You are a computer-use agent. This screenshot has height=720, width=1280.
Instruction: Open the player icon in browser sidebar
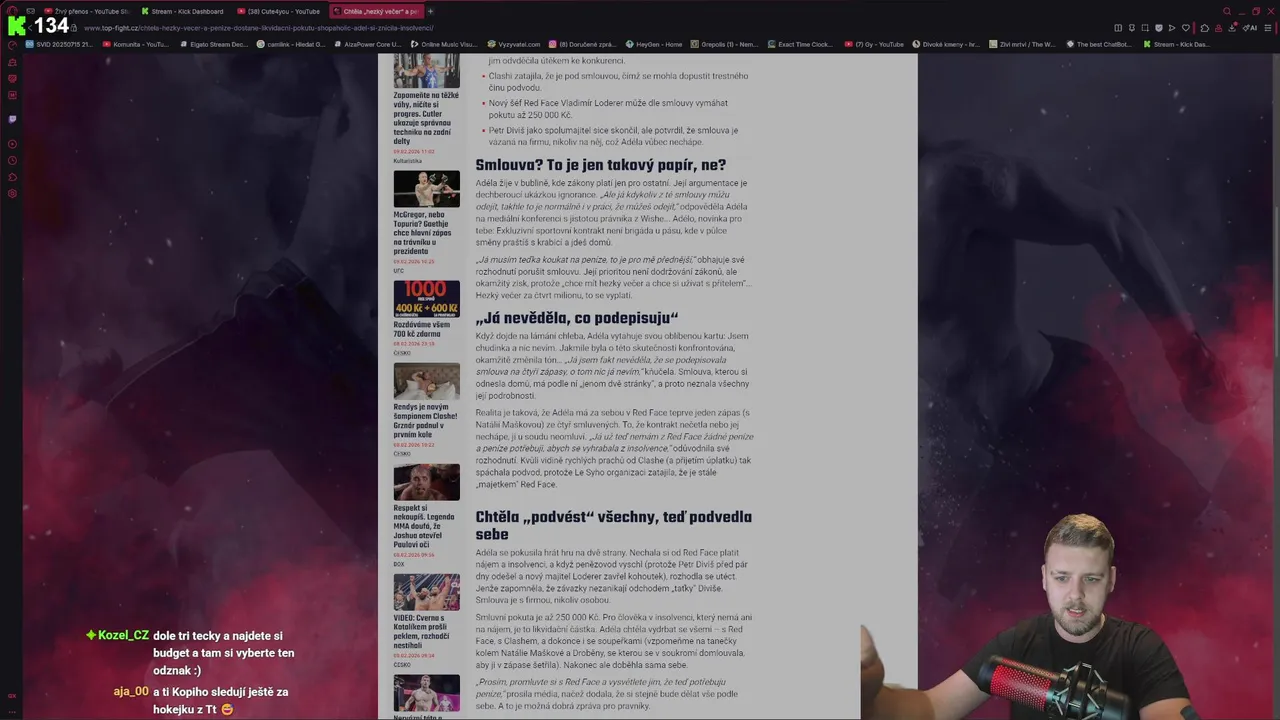click(12, 144)
